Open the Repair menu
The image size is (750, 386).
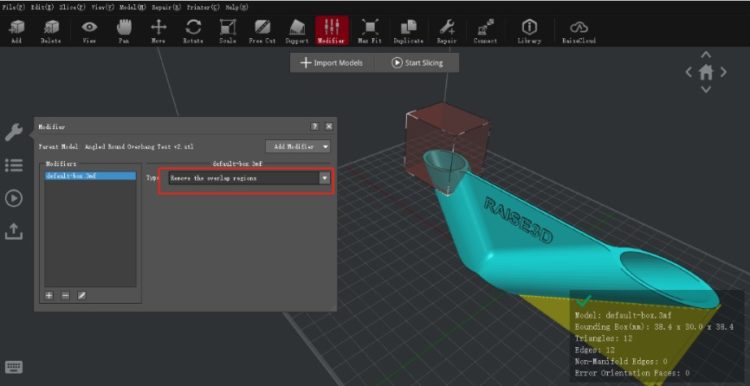pyautogui.click(x=167, y=7)
